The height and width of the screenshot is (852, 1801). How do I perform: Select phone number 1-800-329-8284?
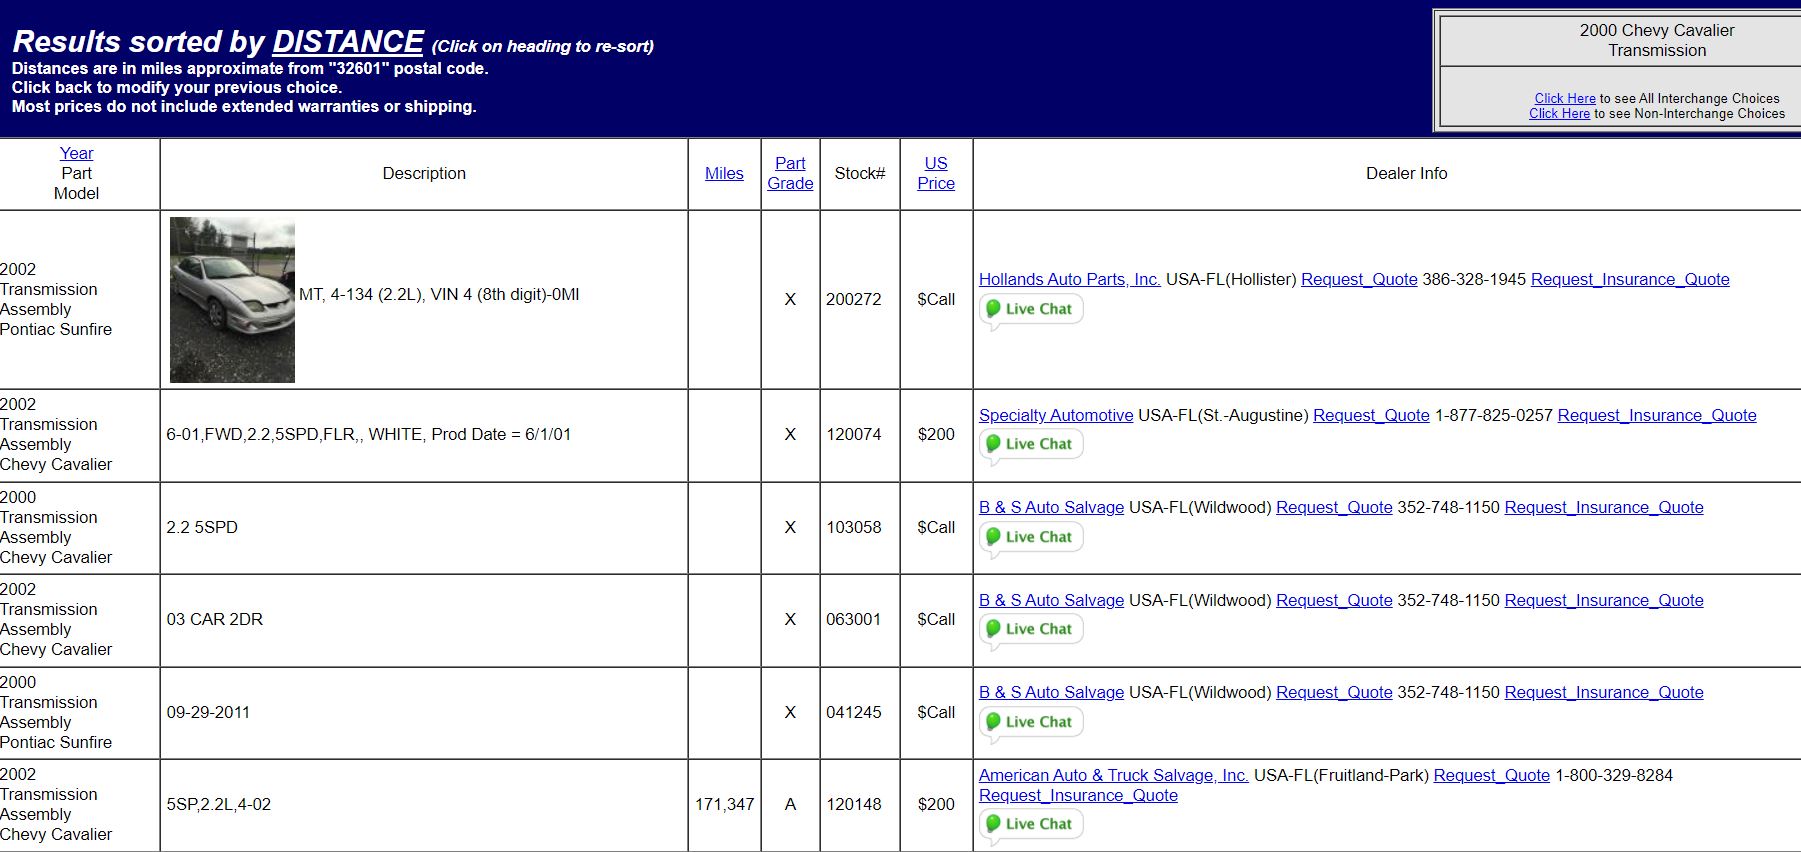tap(1614, 775)
